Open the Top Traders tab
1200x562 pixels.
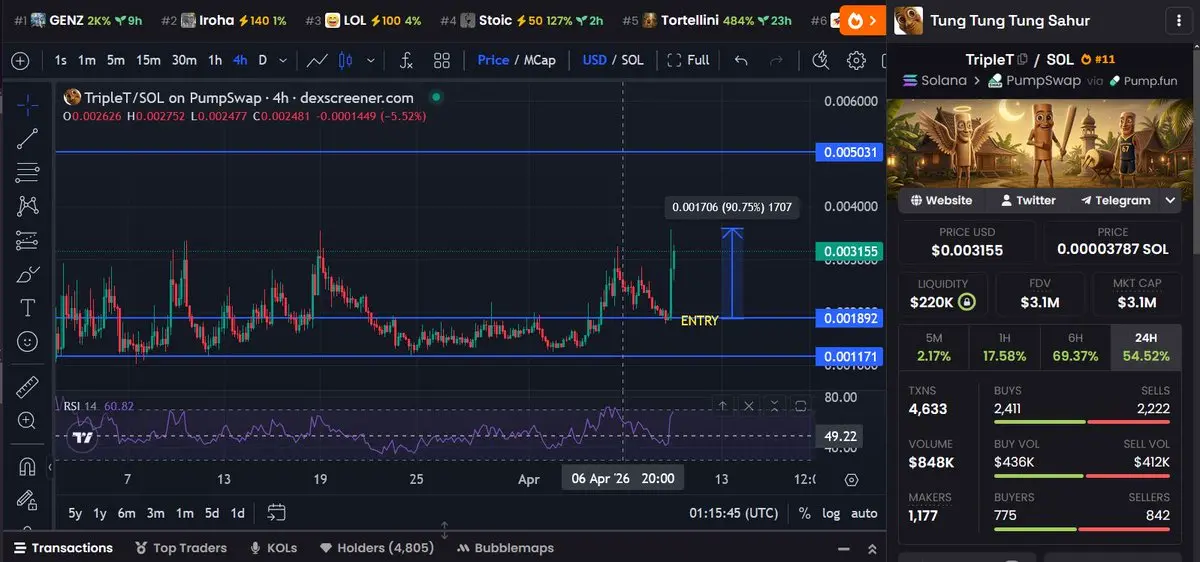(x=181, y=548)
